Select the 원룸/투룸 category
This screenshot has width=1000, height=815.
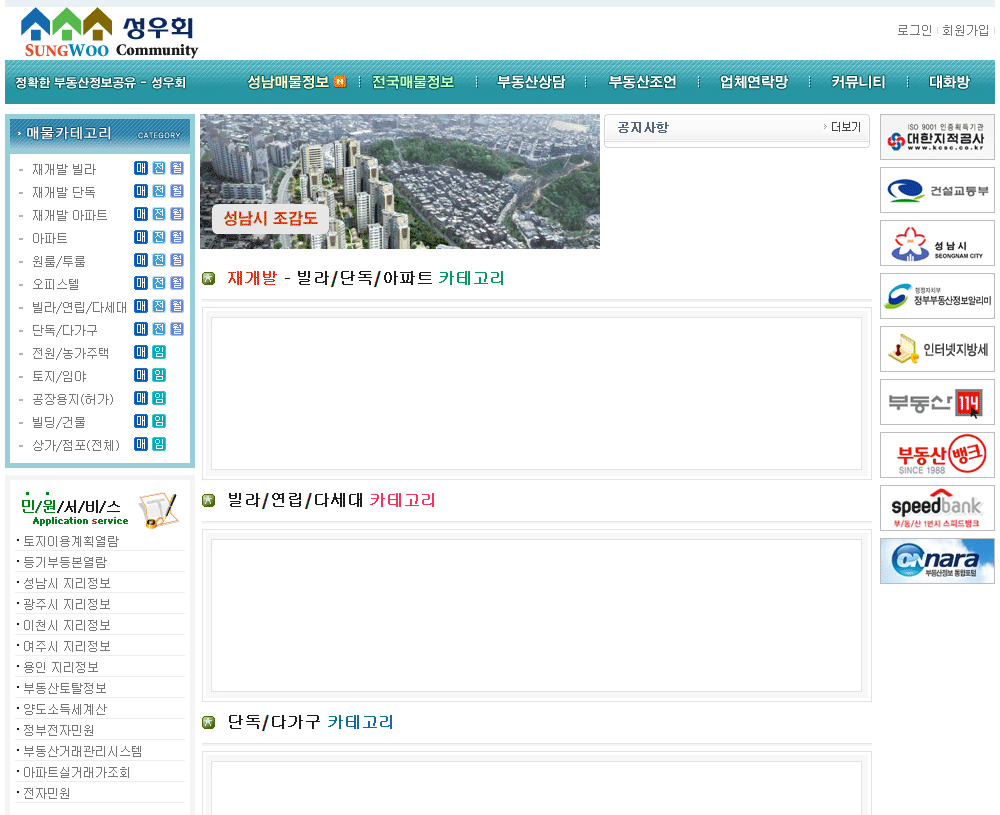59,261
